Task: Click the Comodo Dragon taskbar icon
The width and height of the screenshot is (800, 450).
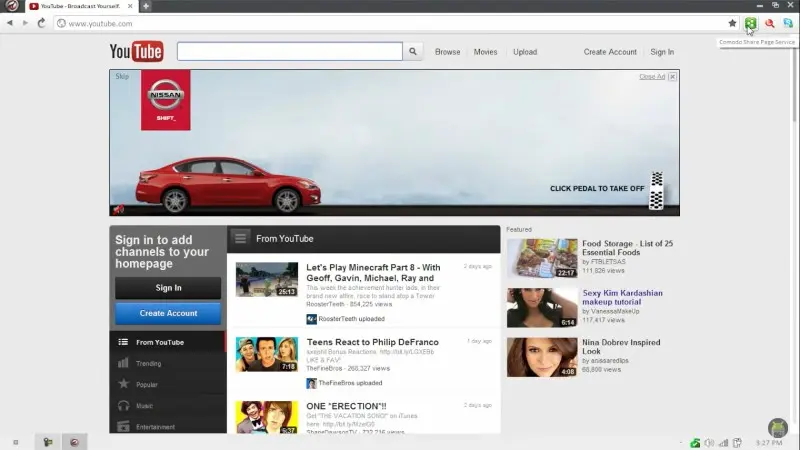Action: (x=74, y=442)
